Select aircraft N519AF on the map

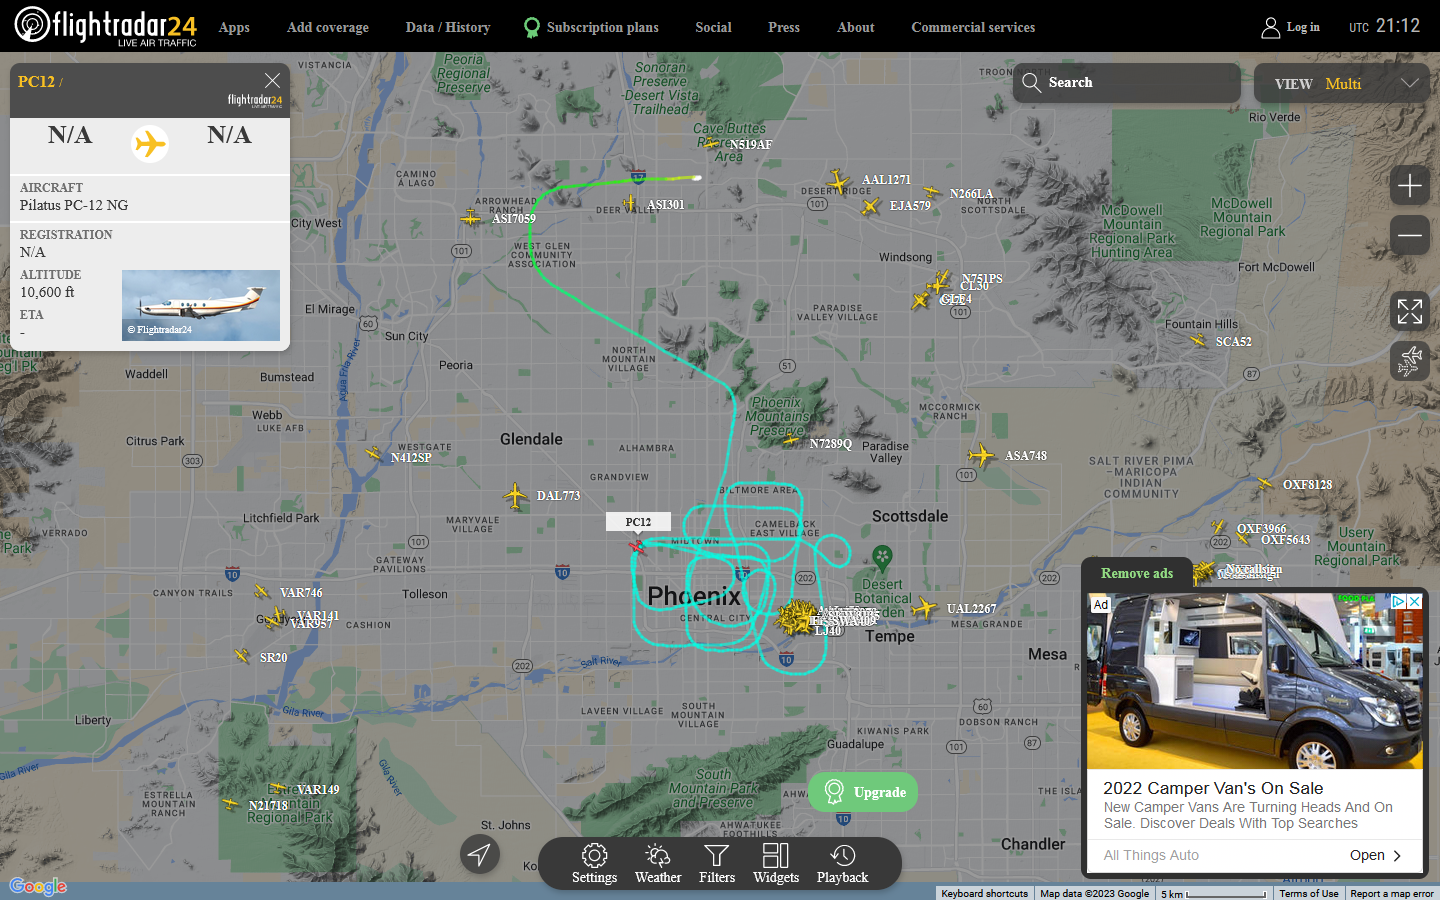[712, 144]
